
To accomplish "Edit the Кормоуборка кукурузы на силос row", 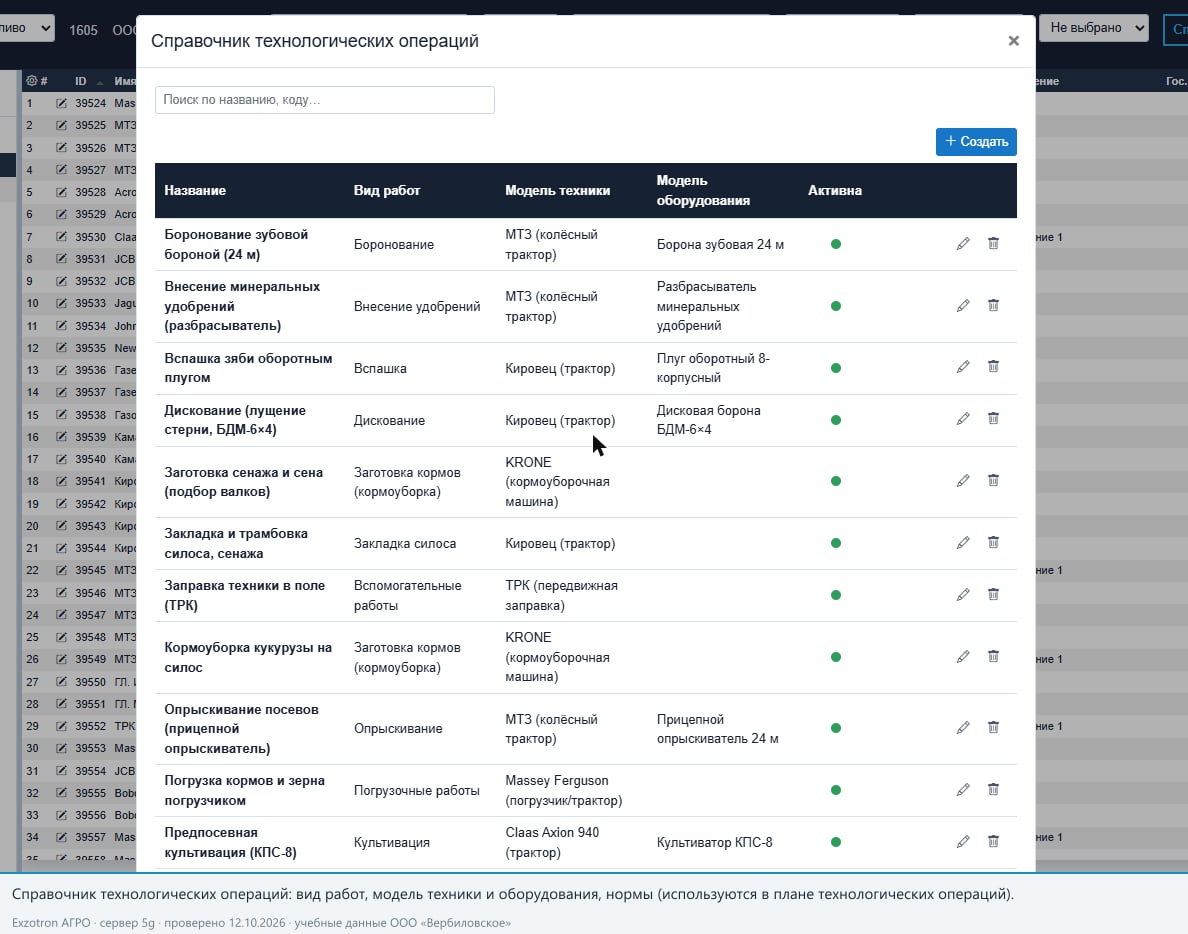I will [x=963, y=657].
